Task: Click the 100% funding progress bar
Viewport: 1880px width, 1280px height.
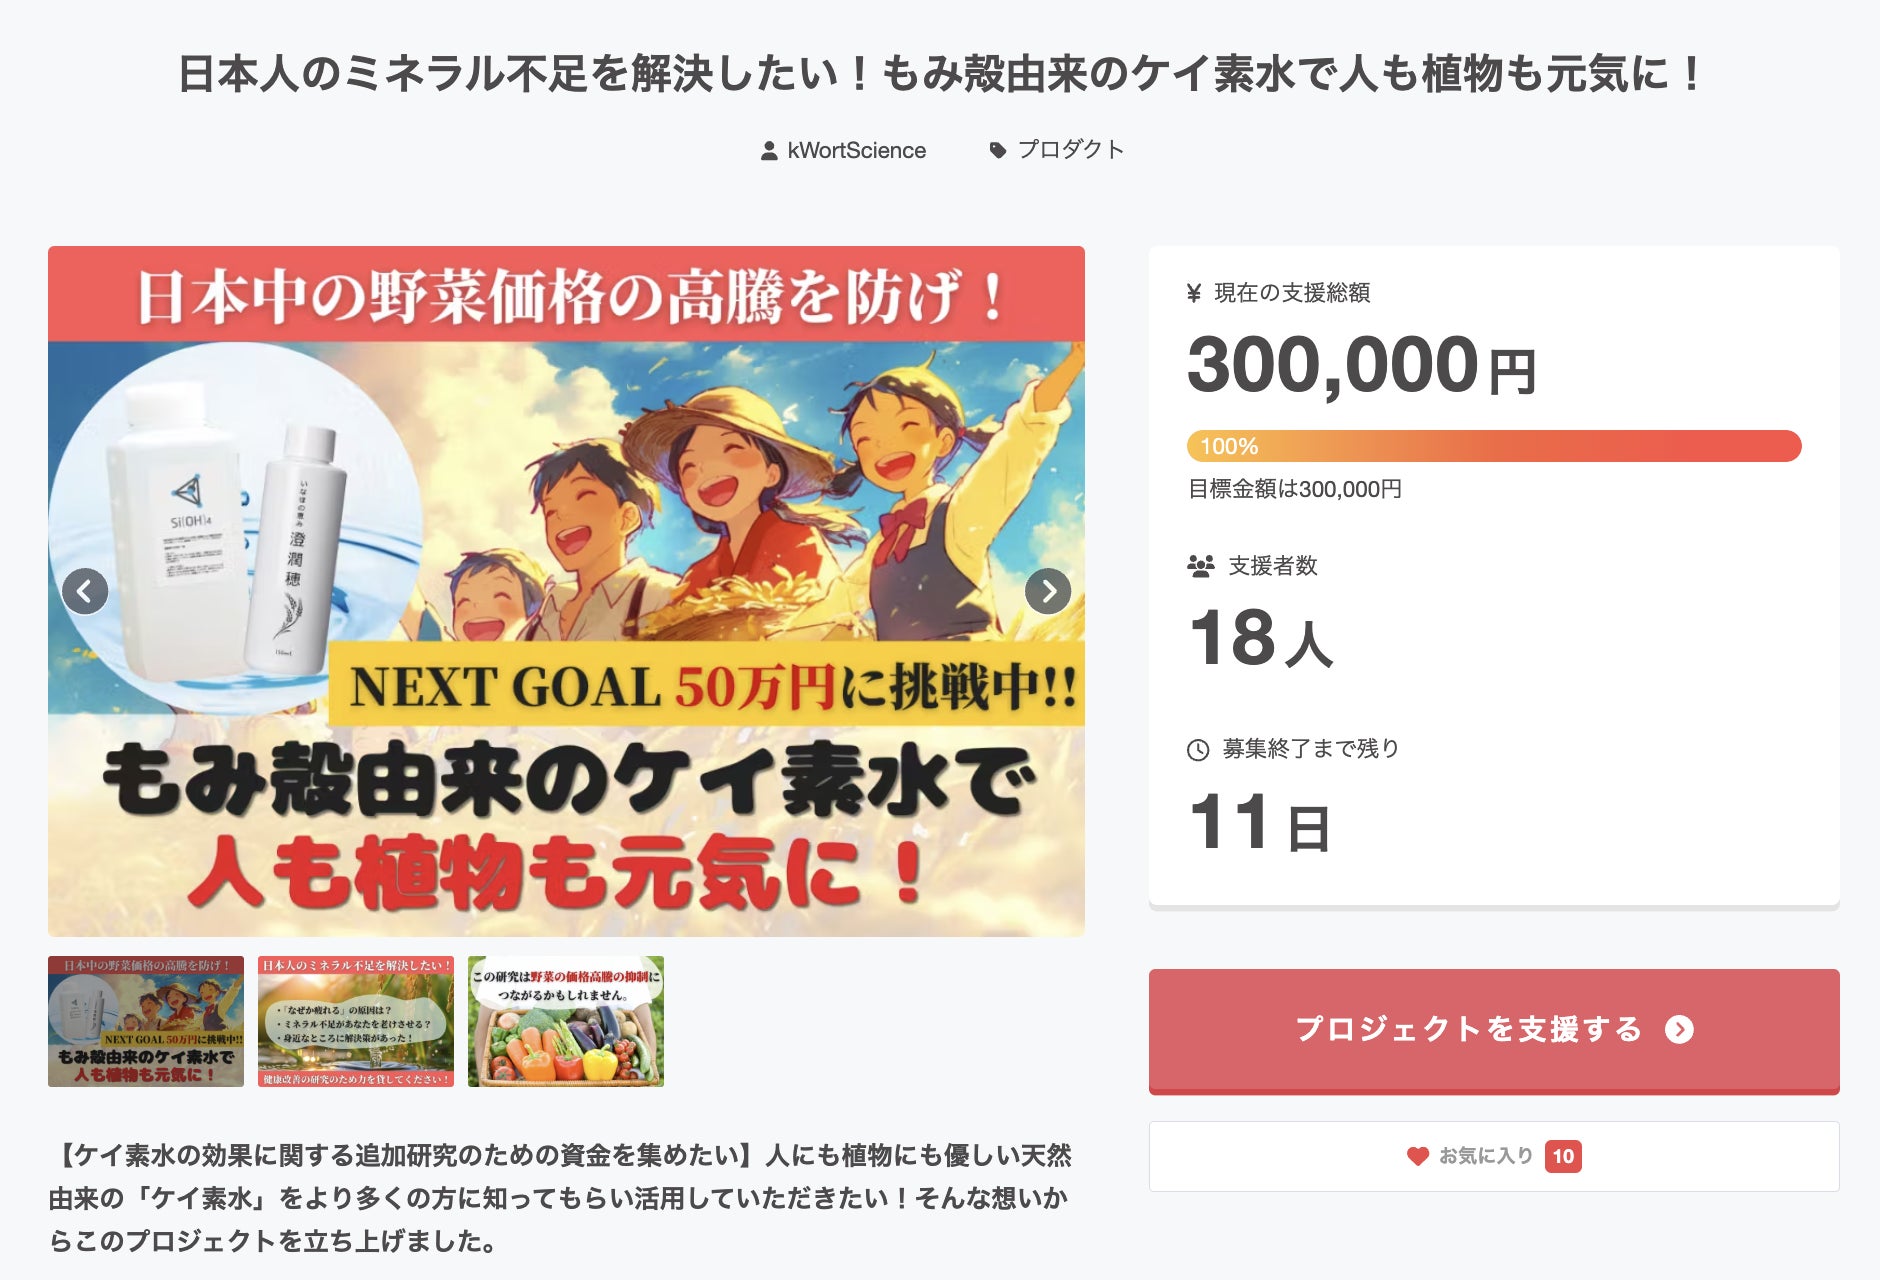Action: pyautogui.click(x=1494, y=446)
